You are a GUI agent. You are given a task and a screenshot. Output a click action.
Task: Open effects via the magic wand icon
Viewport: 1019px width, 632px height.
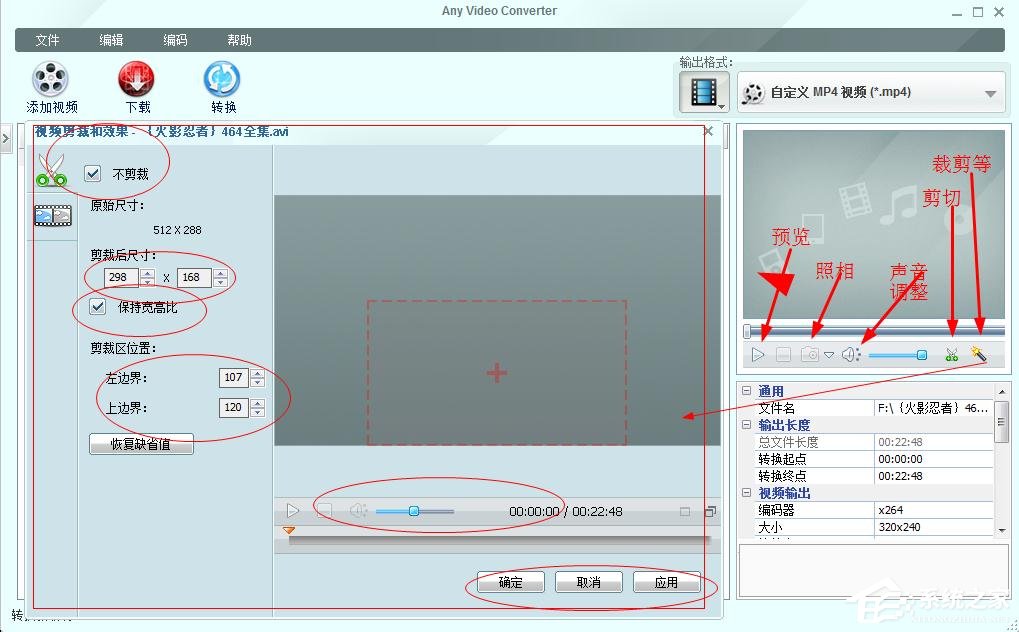977,354
